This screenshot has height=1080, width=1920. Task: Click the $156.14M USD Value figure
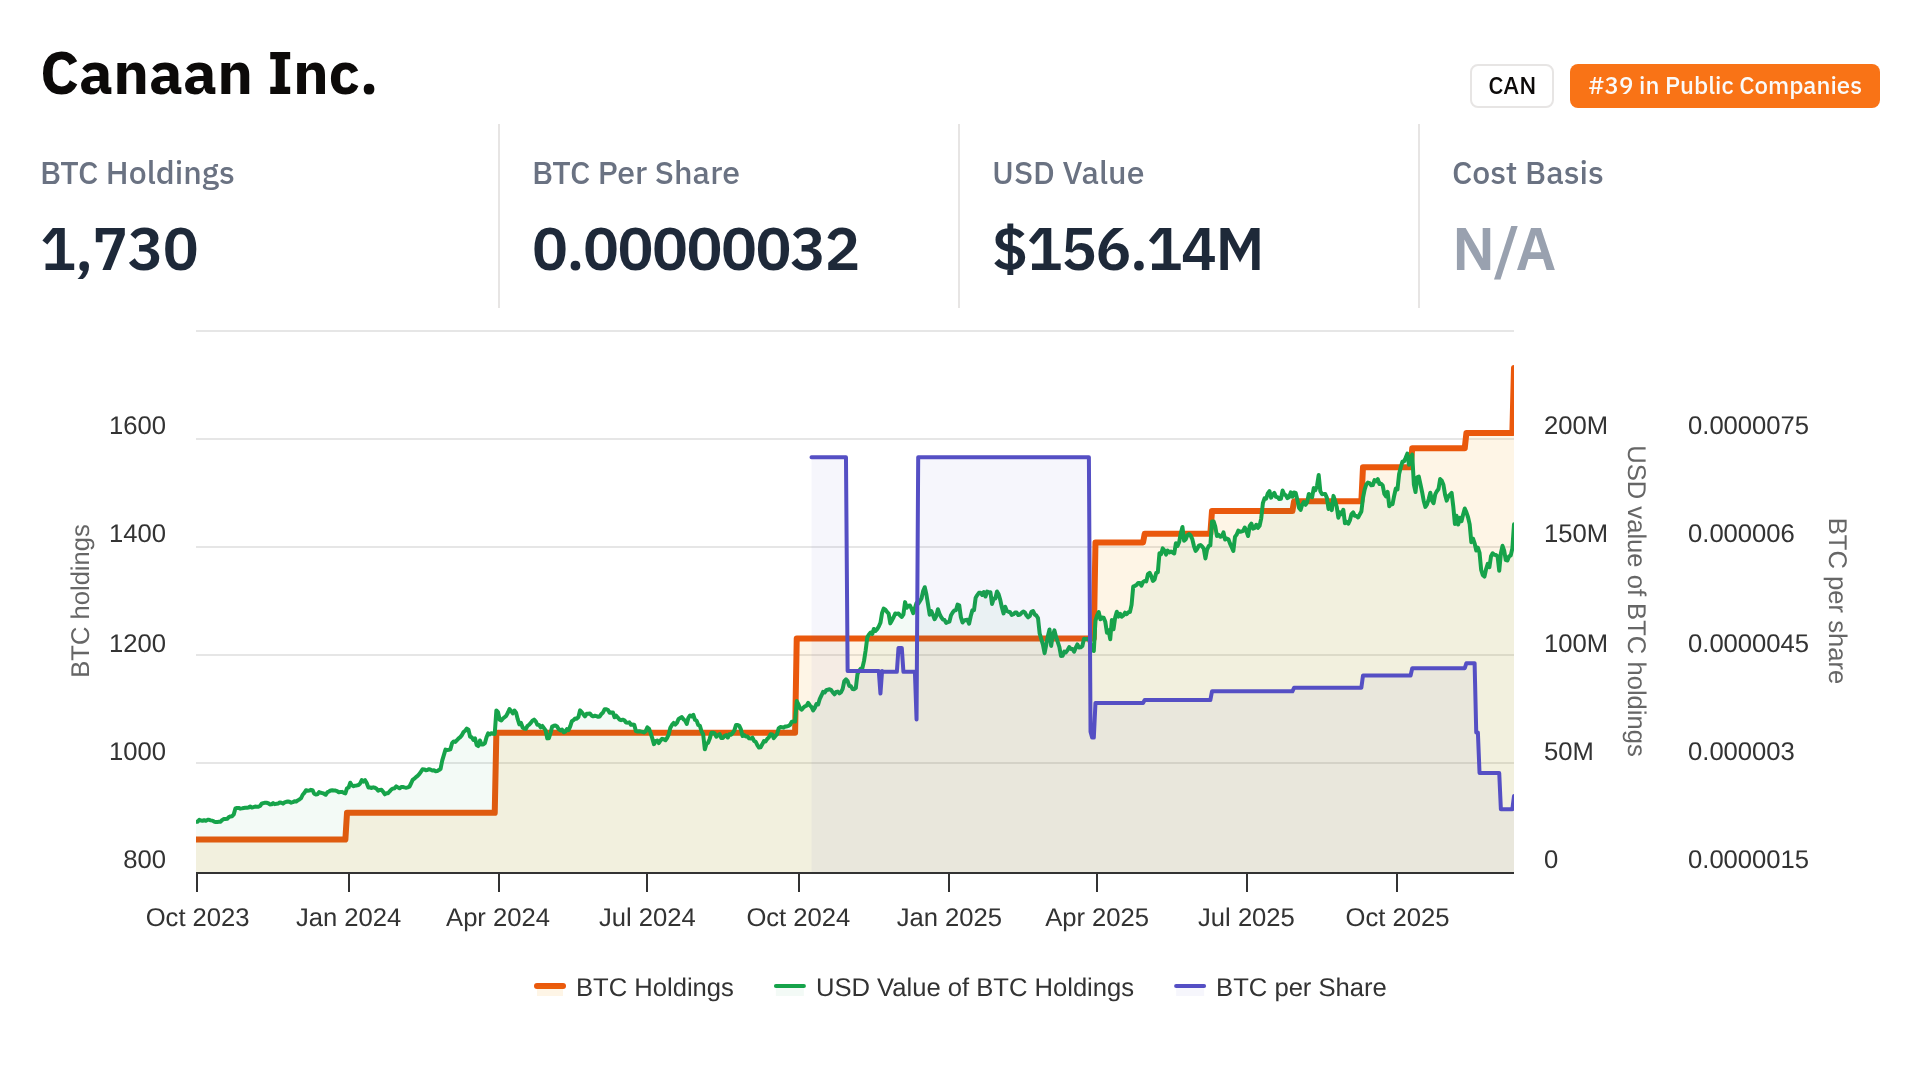click(x=1127, y=249)
